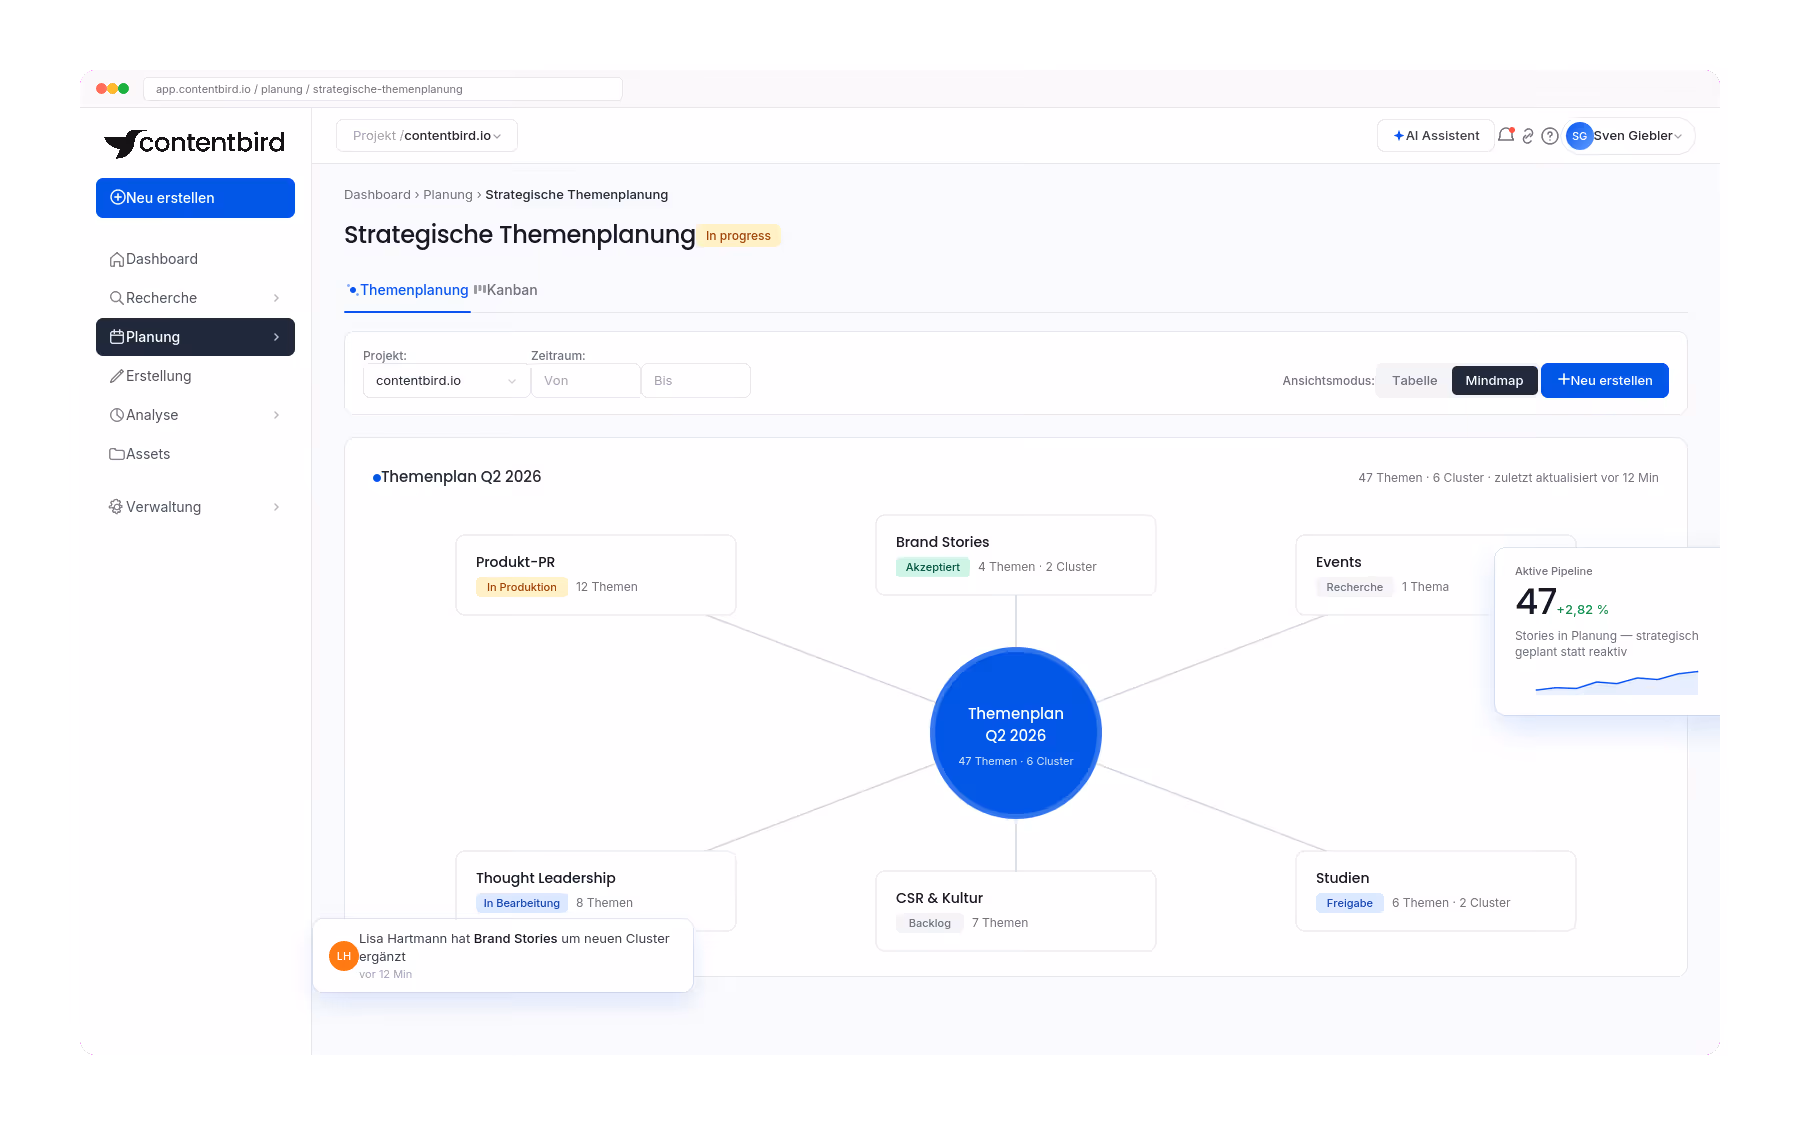Click the Planung calendar icon
This screenshot has height=1125, width=1800.
[x=117, y=337]
